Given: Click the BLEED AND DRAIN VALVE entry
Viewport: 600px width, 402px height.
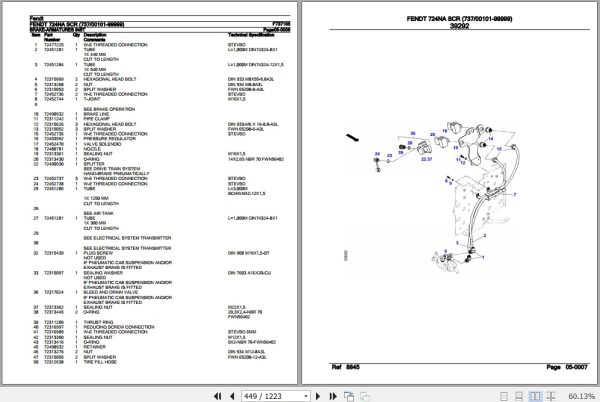Looking at the screenshot, I should point(111,292).
